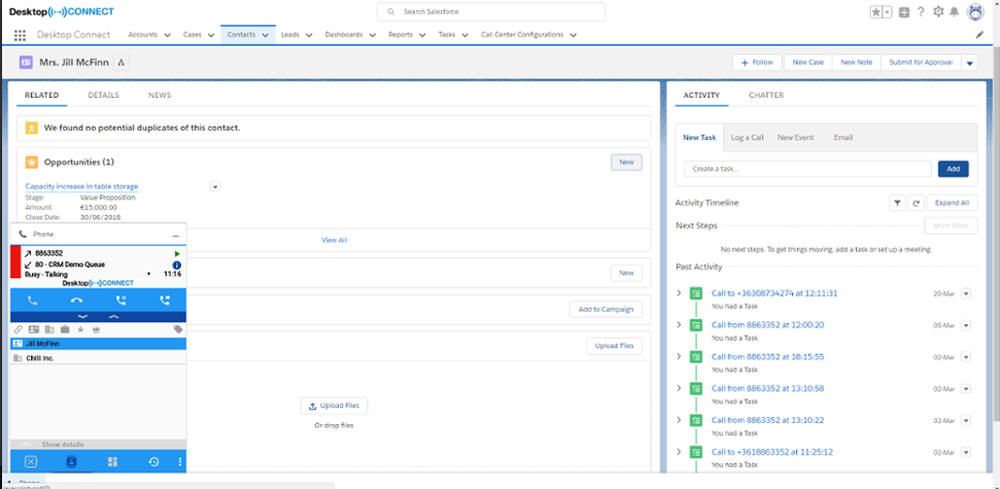Viewport: 1000px width, 489px height.
Task: Refresh the activity timeline
Action: pyautogui.click(x=915, y=203)
